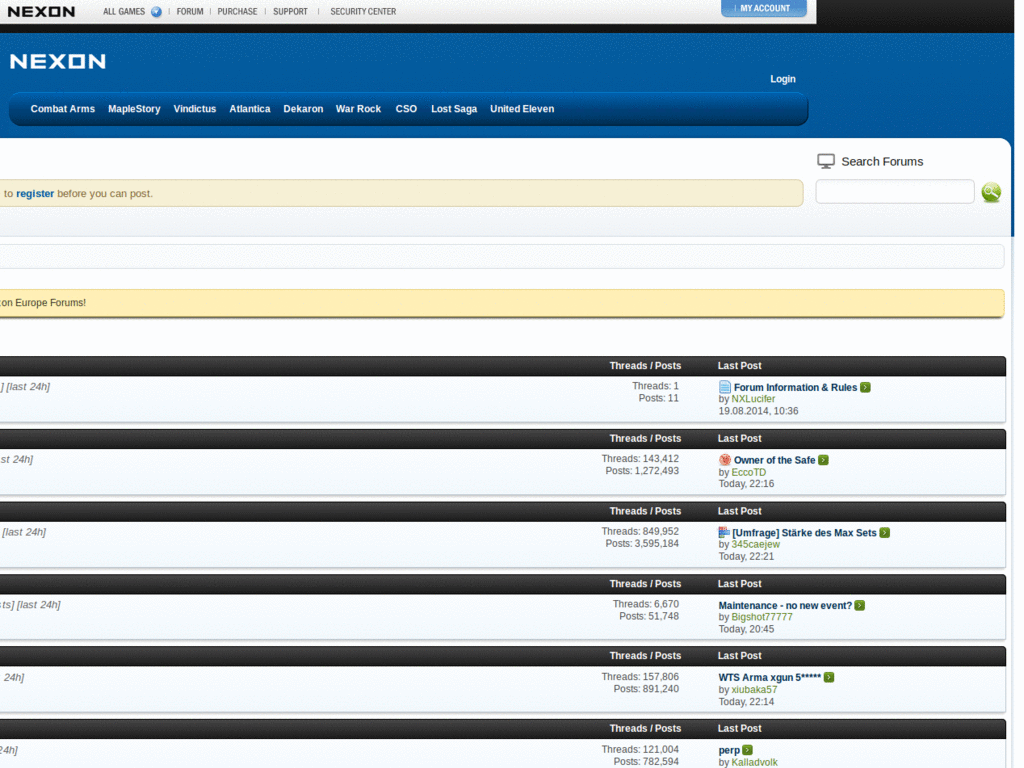Open user profile 345caejew

coord(756,545)
